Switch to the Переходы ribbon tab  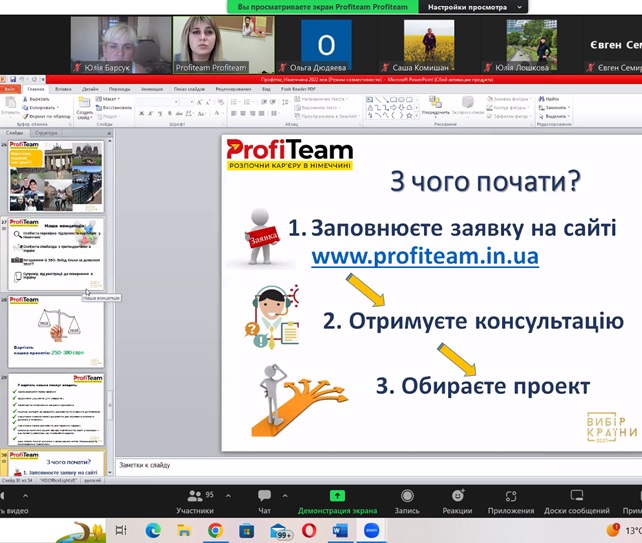120,89
